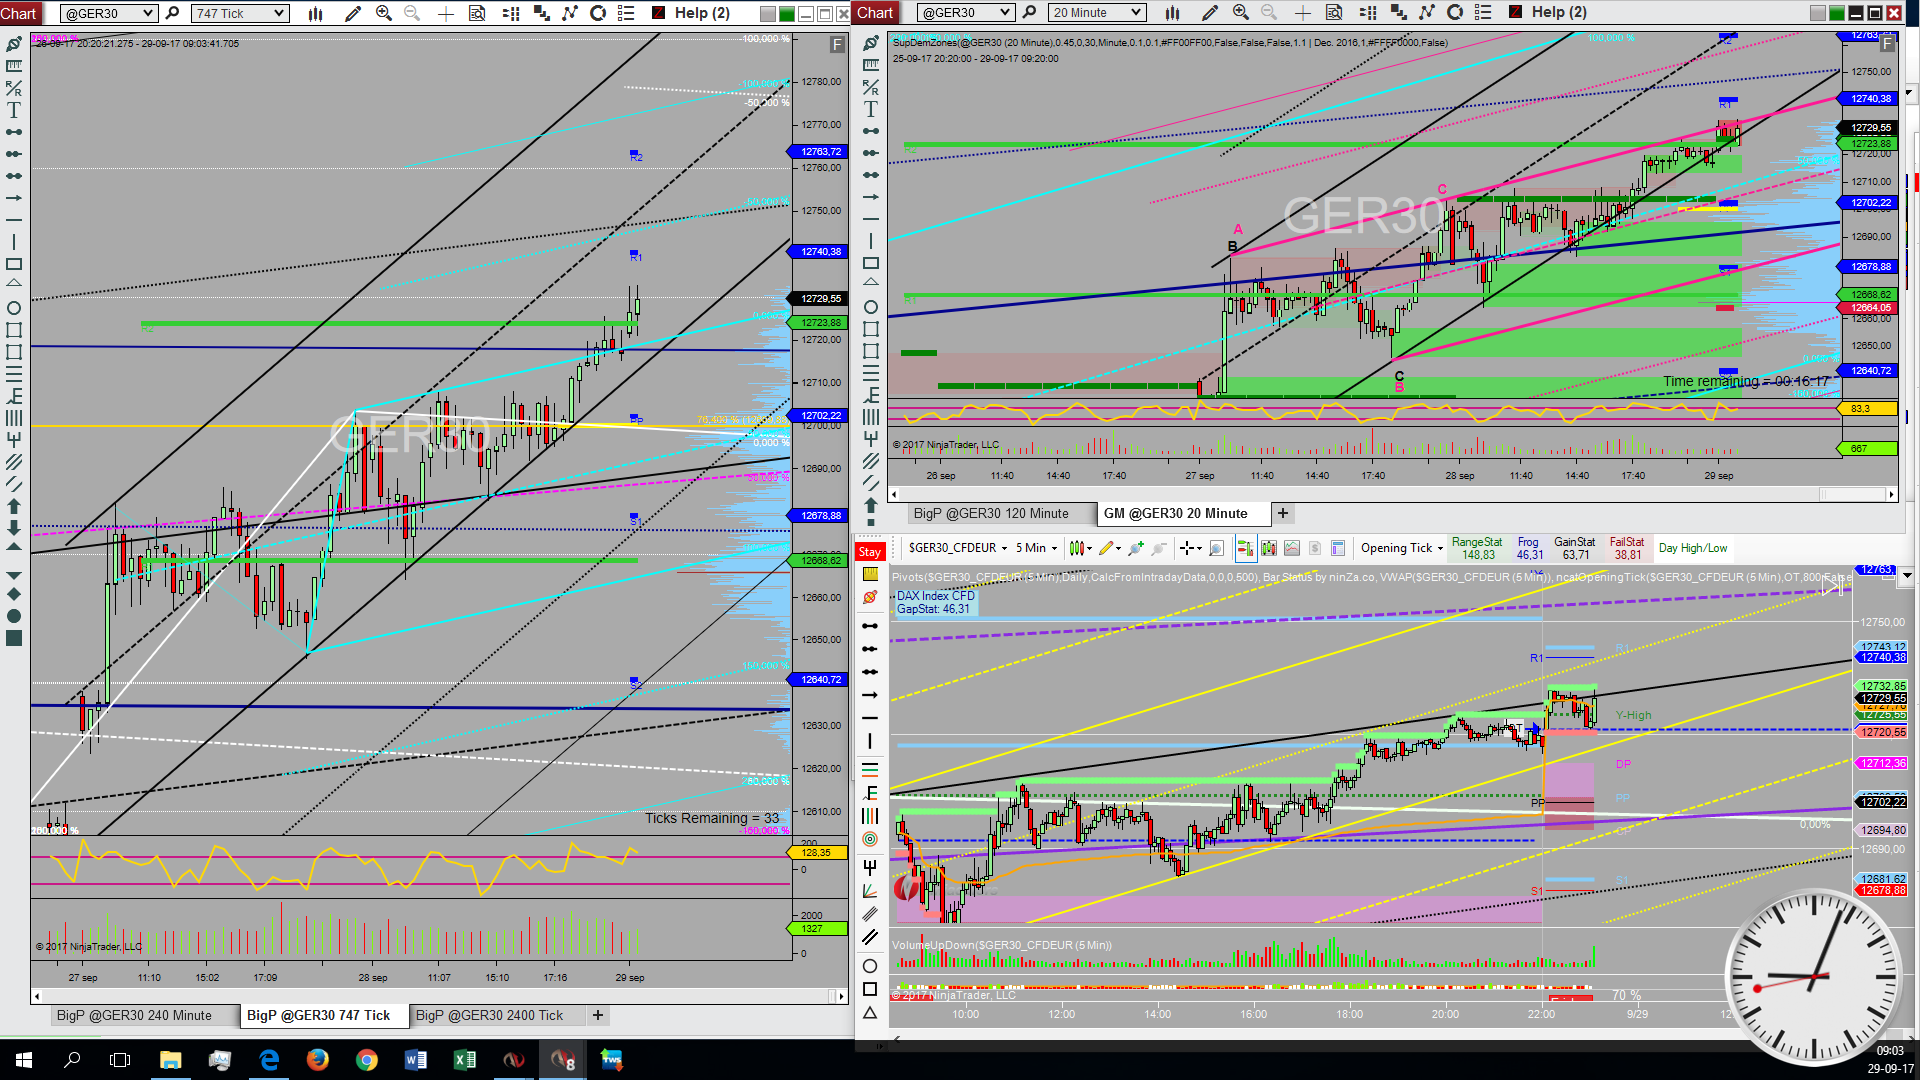Open Firefox from the taskbar
The image size is (1920, 1080).
pos(318,1060)
